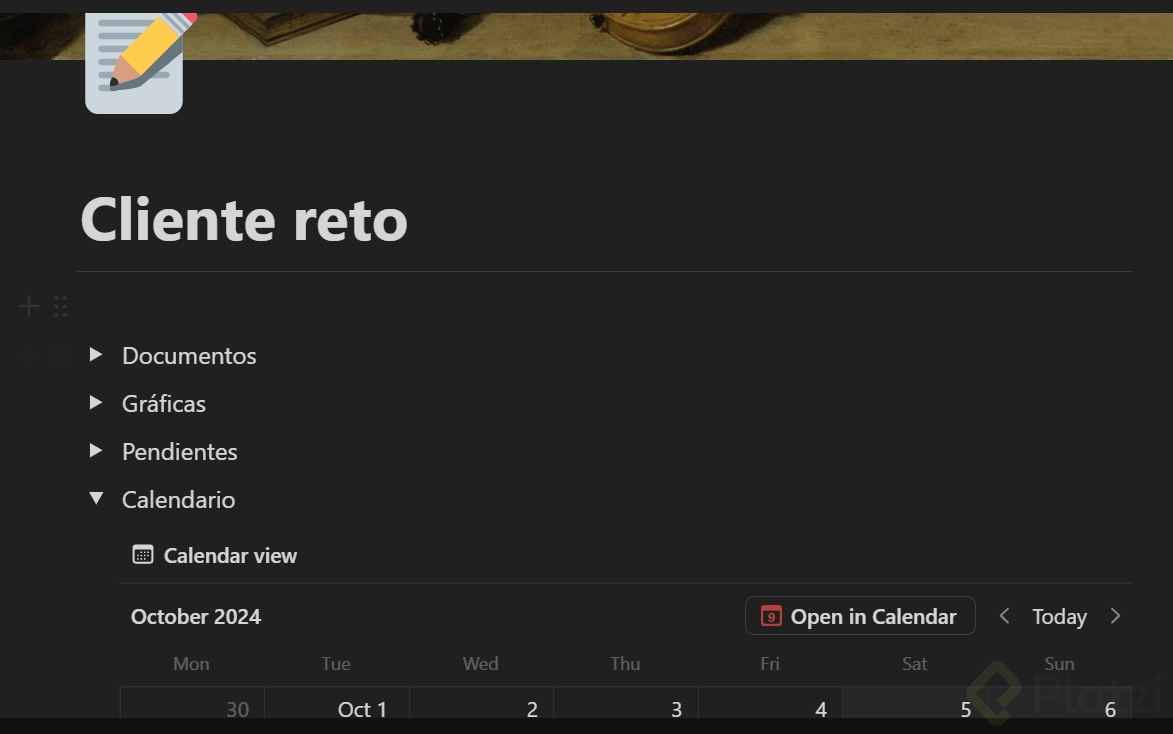Go to next month with right arrow

[1115, 616]
